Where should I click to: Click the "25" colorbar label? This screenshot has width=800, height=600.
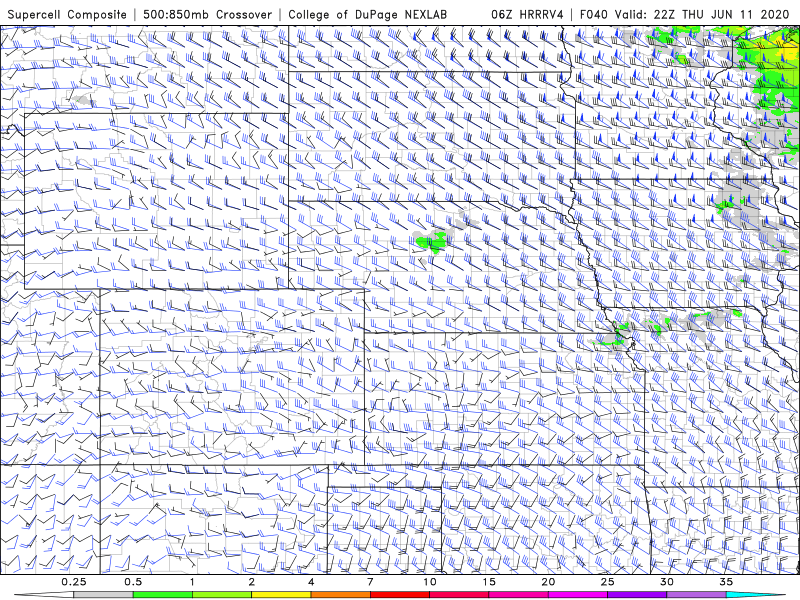(608, 582)
